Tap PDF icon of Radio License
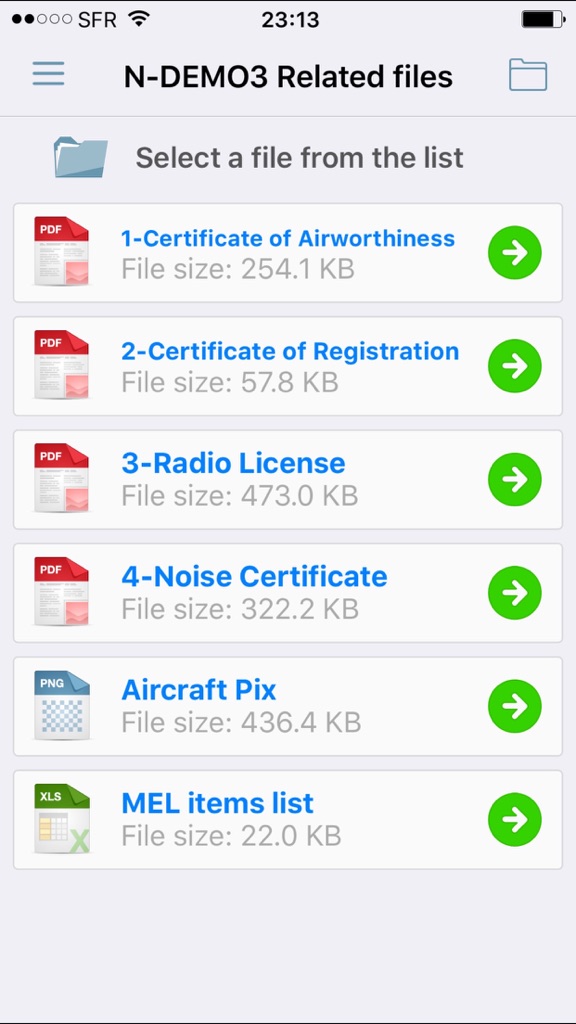 [61, 479]
